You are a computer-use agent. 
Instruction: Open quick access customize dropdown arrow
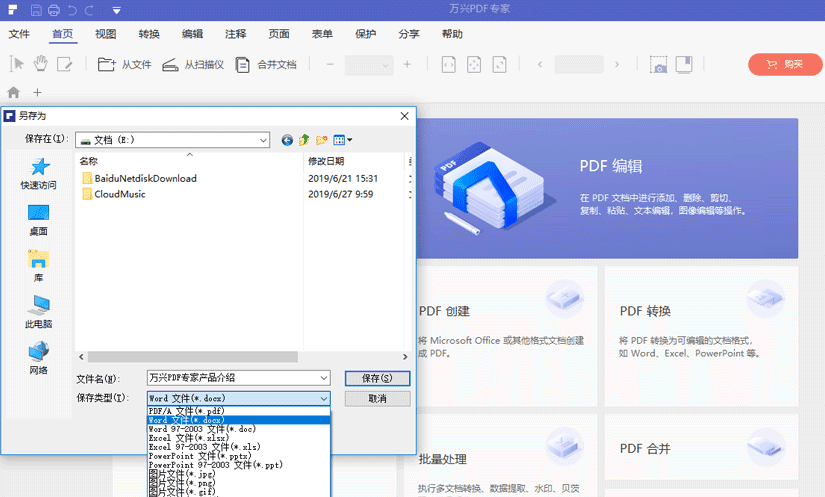(117, 11)
